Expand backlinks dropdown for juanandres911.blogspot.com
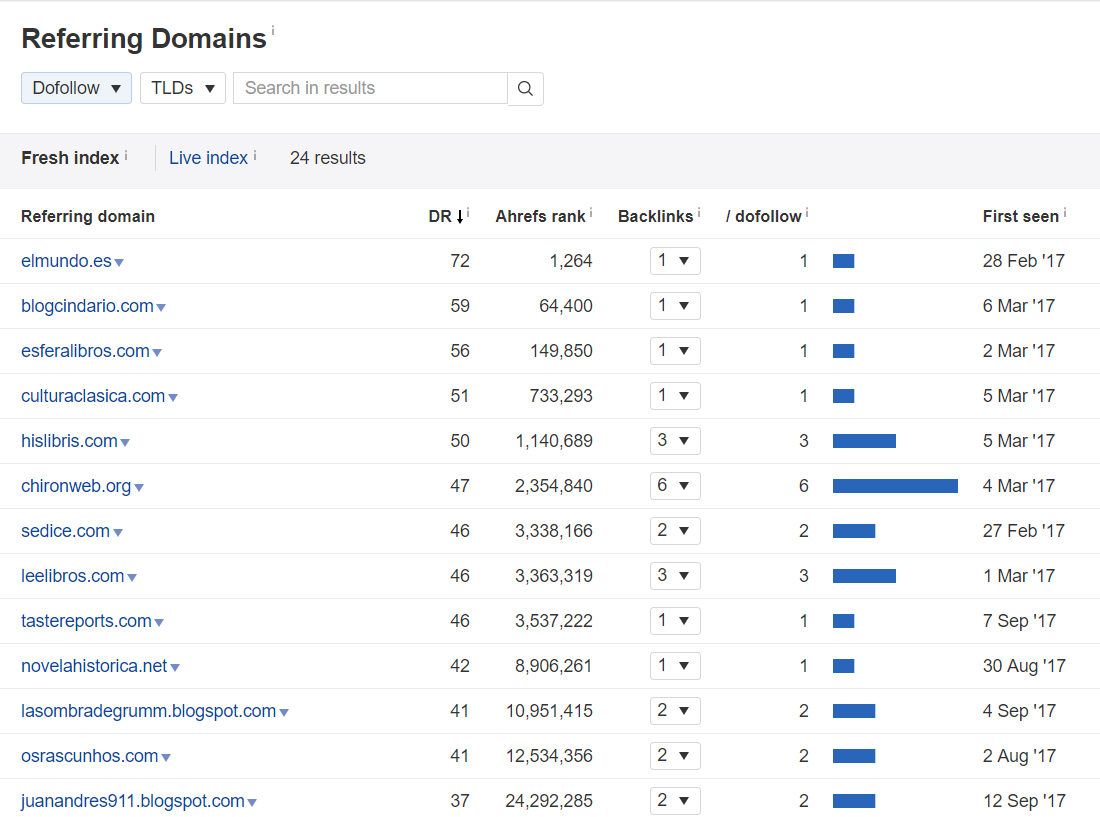The width and height of the screenshot is (1100, 817). [x=675, y=800]
